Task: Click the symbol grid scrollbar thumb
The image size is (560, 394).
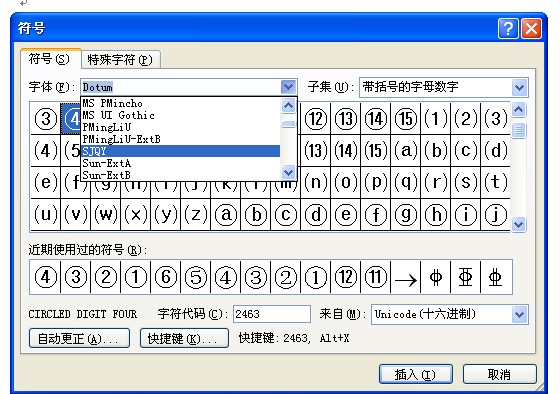Action: (x=519, y=130)
